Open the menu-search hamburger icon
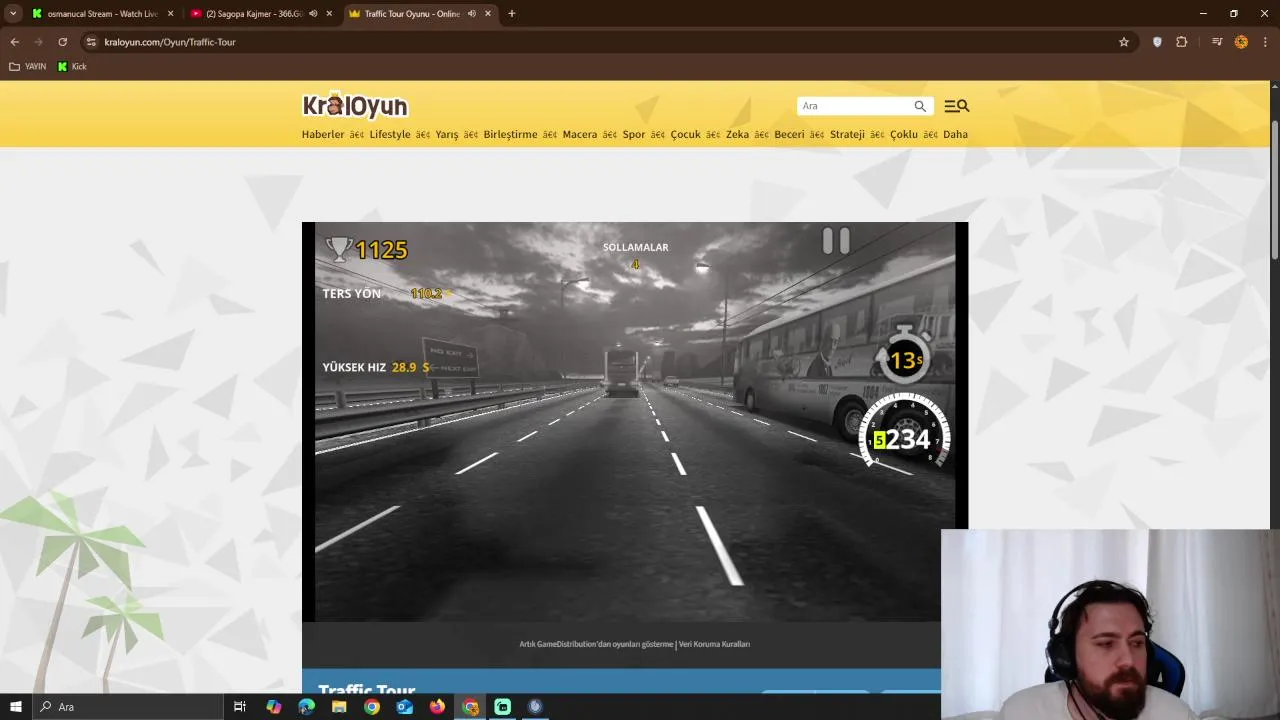The width and height of the screenshot is (1280, 720). tap(956, 106)
